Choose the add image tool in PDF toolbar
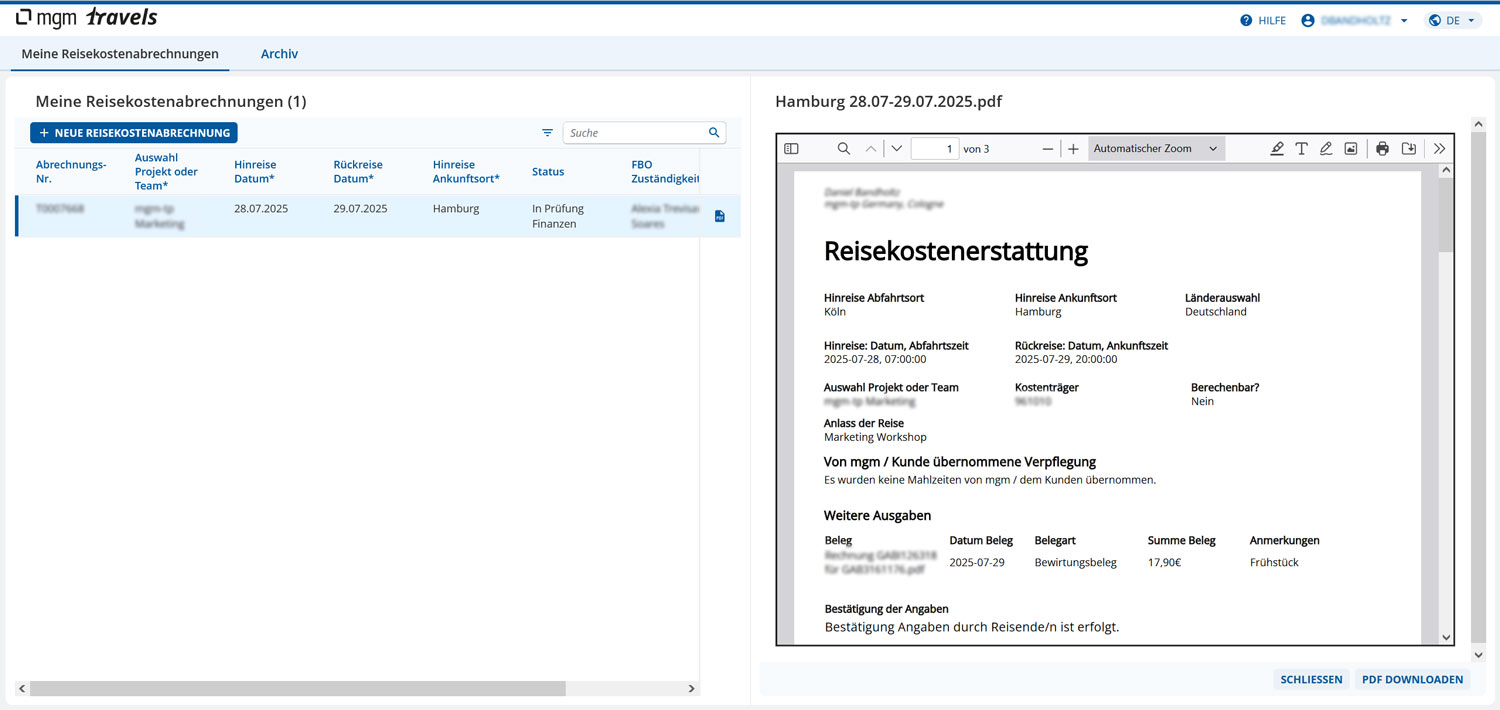Screen dimensions: 1500x710 (x=1350, y=149)
